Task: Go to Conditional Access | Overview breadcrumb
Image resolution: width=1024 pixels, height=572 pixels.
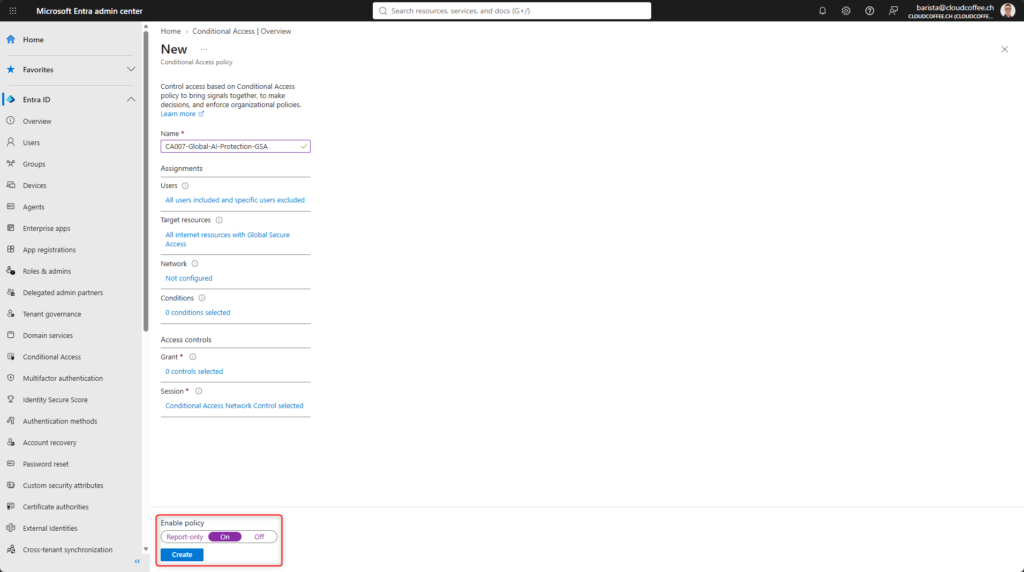Action: [242, 31]
